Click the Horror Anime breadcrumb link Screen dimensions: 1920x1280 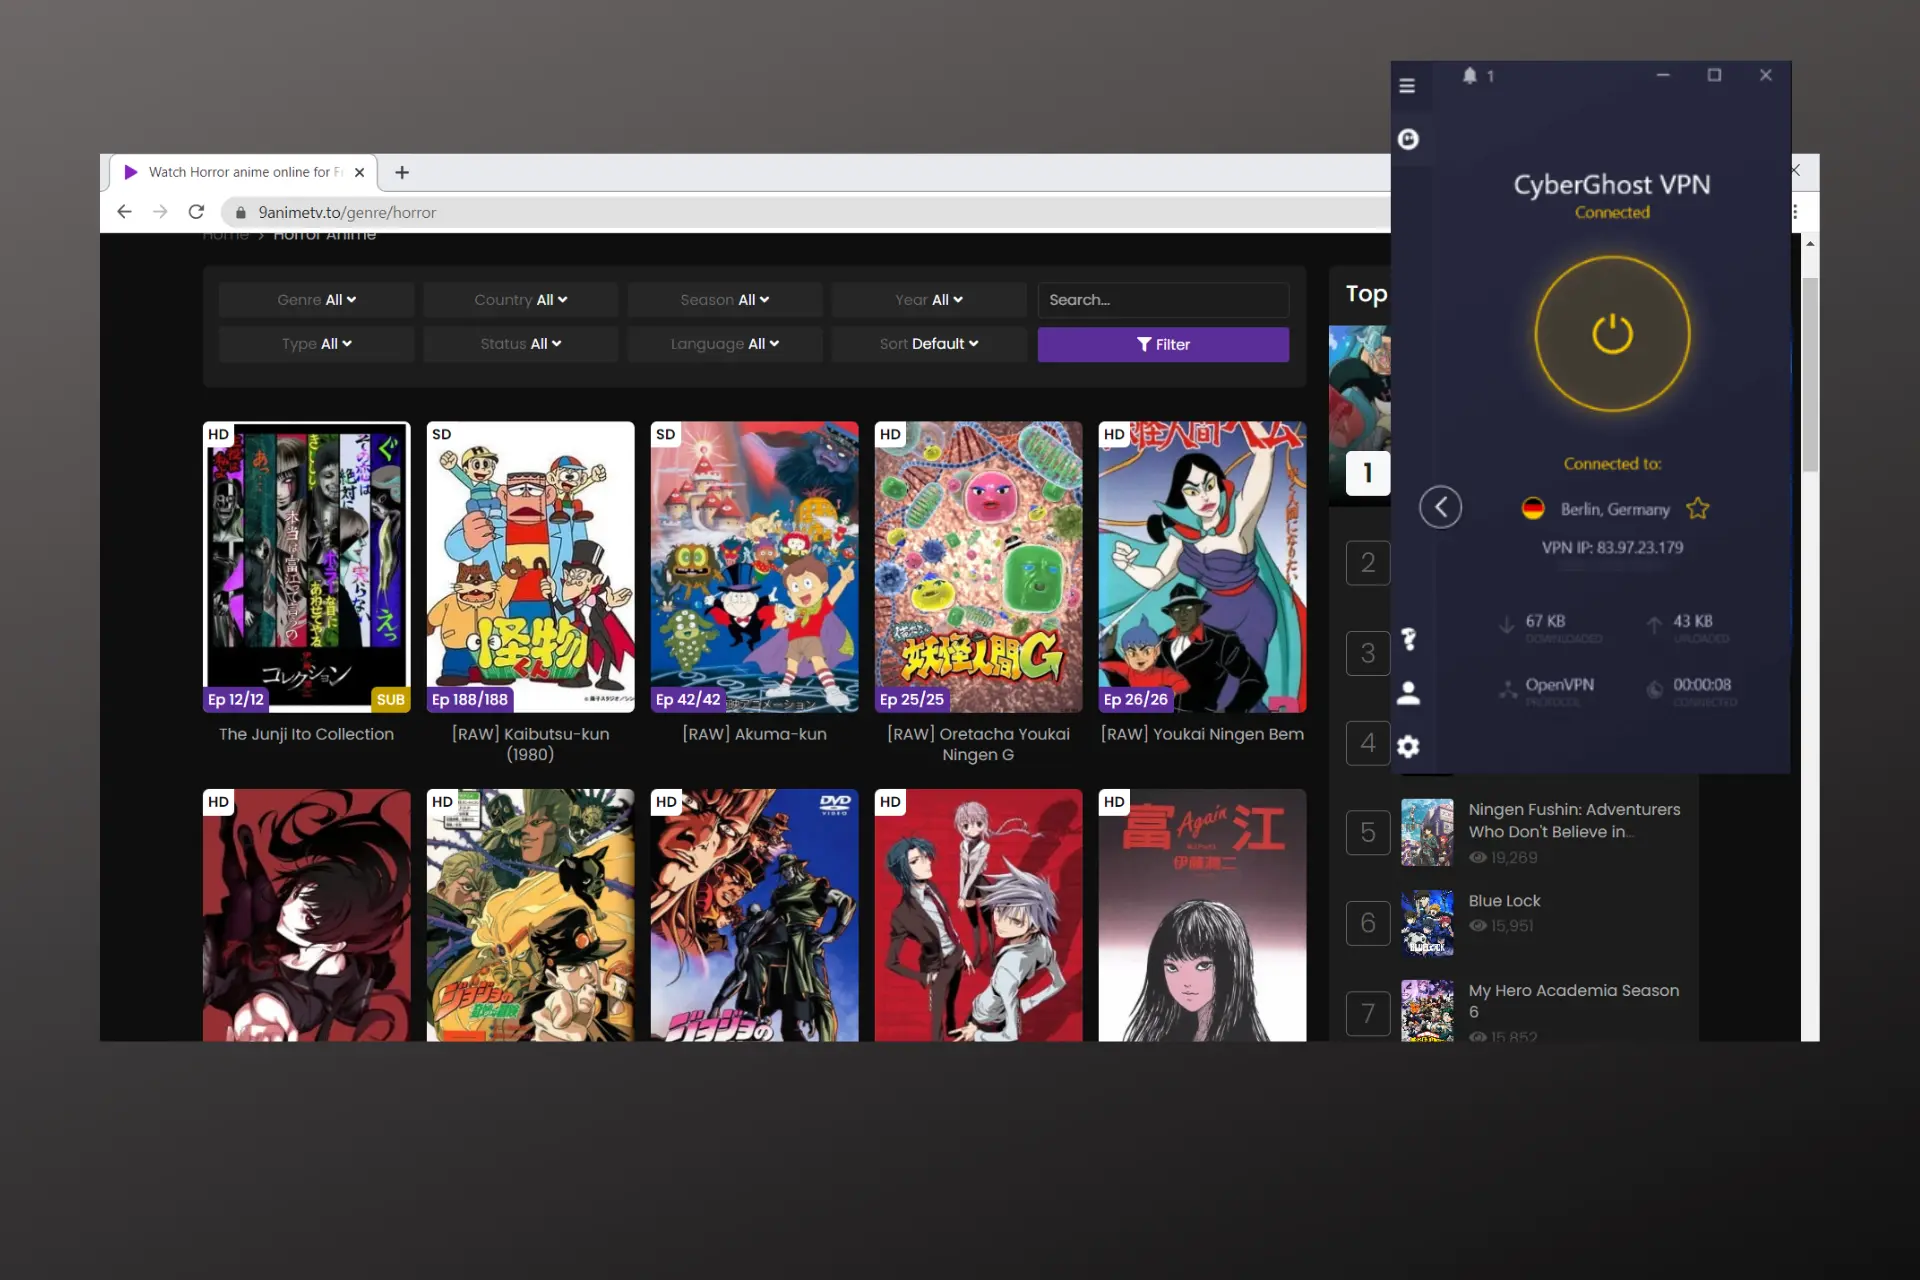tap(326, 233)
